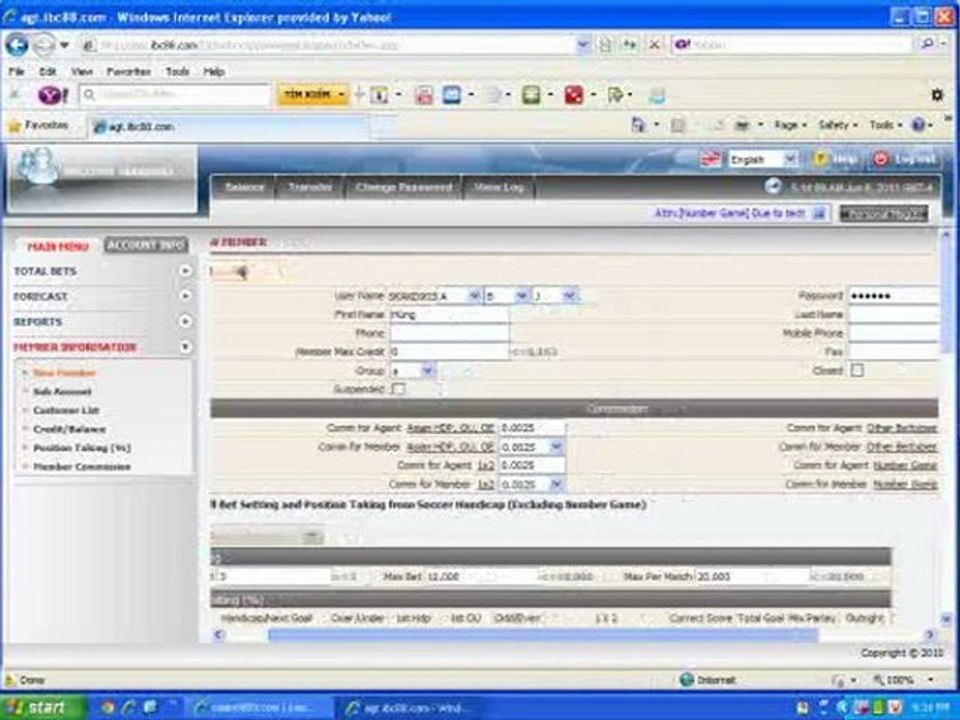960x720 pixels.
Task: Open the Change Password tab
Action: click(404, 187)
